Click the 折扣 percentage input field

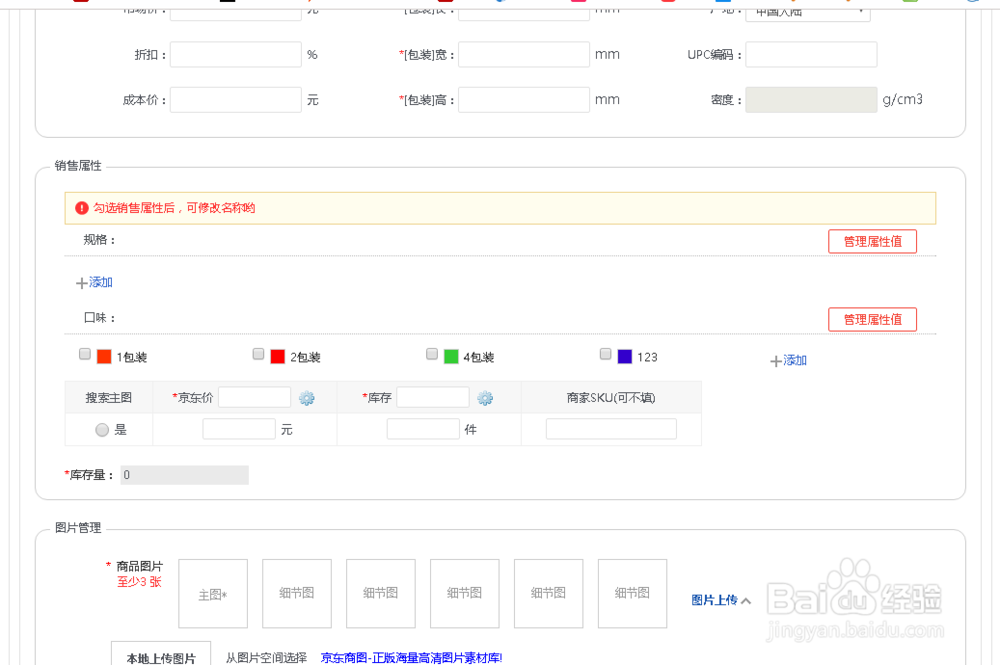[235, 54]
